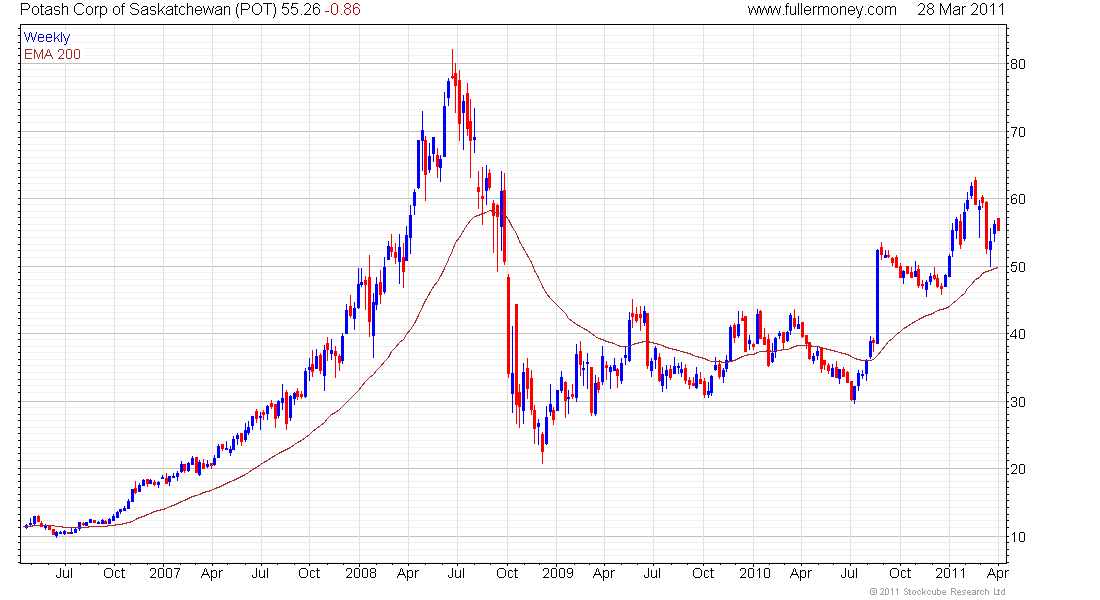1100x600 pixels.
Task: Click the last price value 55.26
Action: (x=300, y=10)
